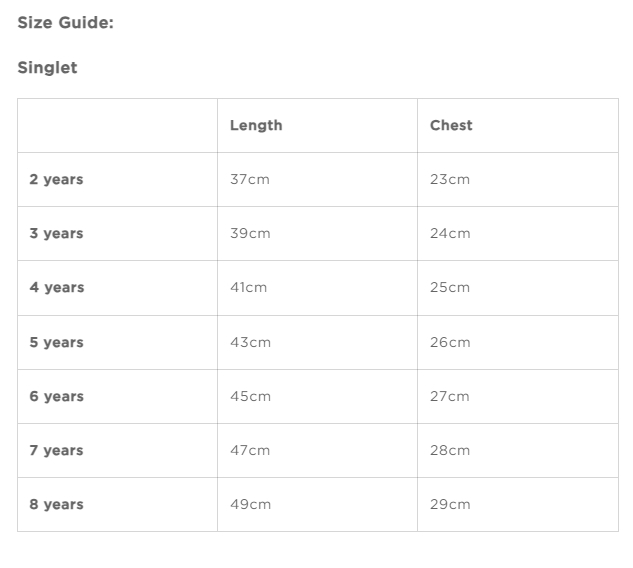The width and height of the screenshot is (633, 568).
Task: Click the 24cm chest cell
Action: [x=450, y=233]
